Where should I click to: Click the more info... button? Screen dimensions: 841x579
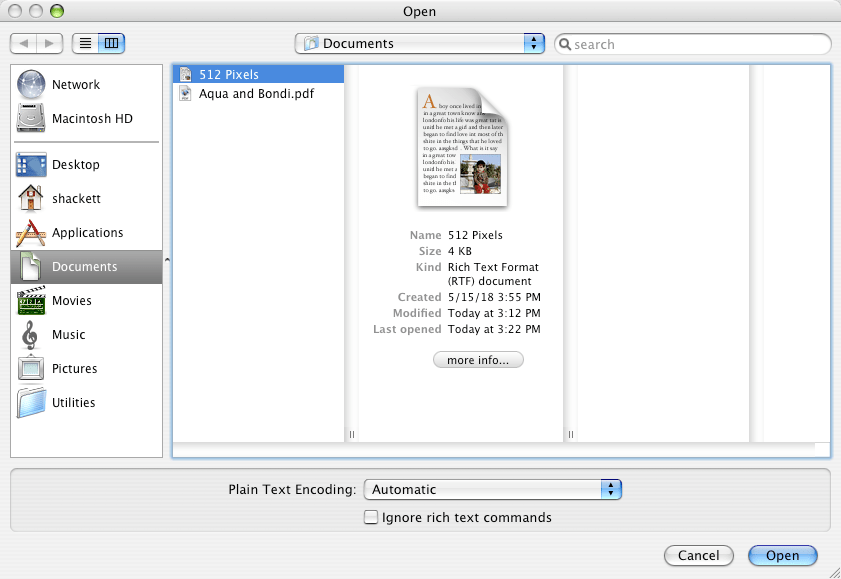pos(478,360)
